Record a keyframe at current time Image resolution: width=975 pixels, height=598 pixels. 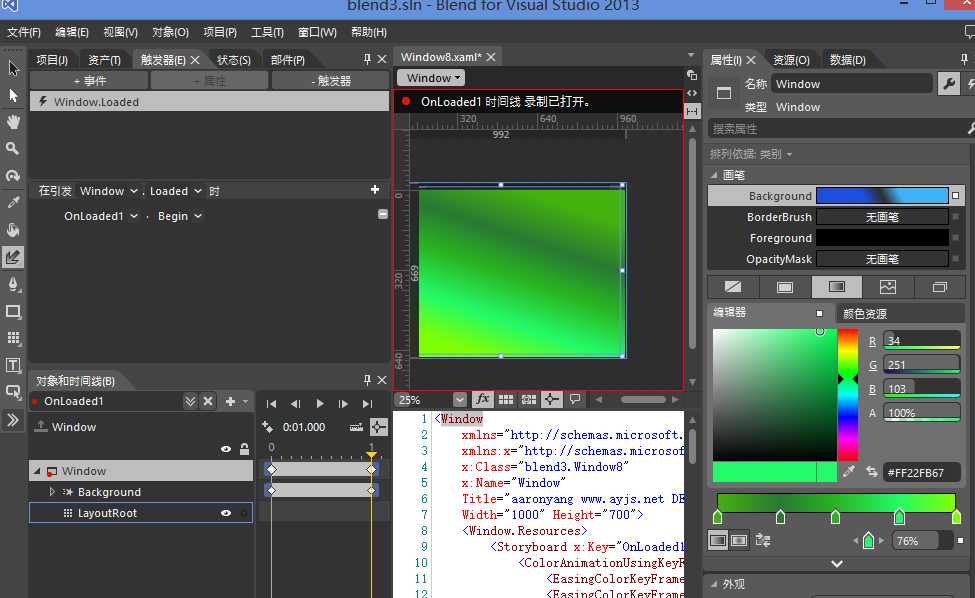coord(267,427)
